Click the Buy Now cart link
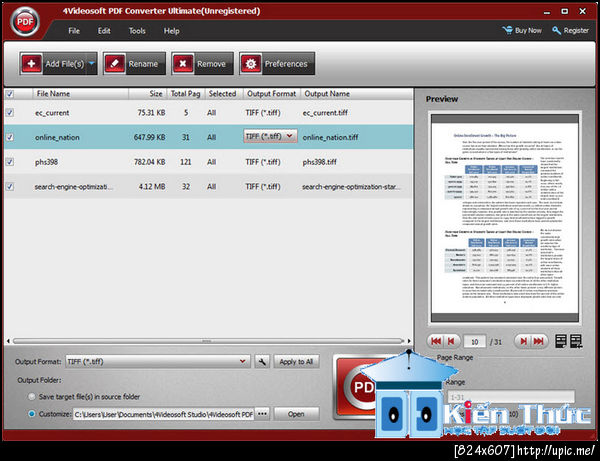Image resolution: width=600 pixels, height=461 pixels. coord(522,30)
